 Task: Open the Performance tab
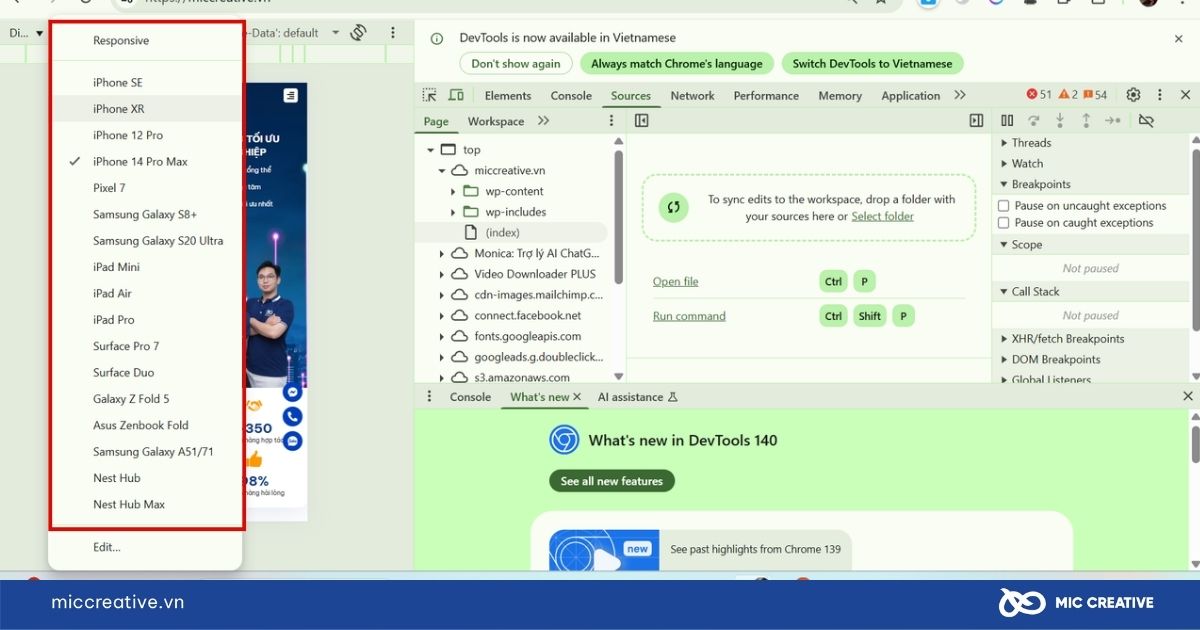[766, 96]
